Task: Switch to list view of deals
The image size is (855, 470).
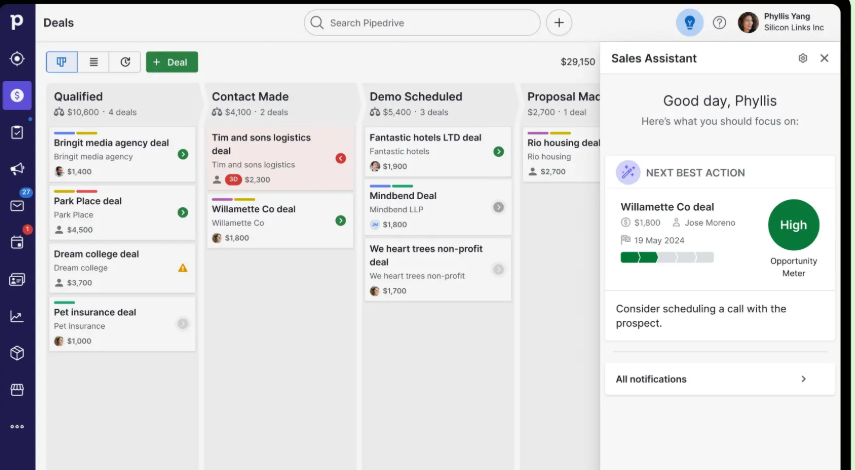Action: (x=93, y=62)
